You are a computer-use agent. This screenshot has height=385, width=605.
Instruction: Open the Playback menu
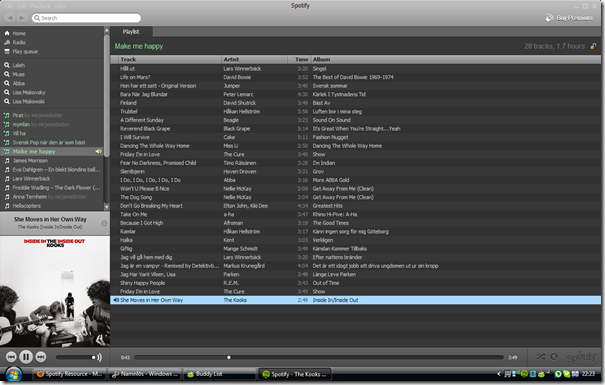tap(41, 6)
